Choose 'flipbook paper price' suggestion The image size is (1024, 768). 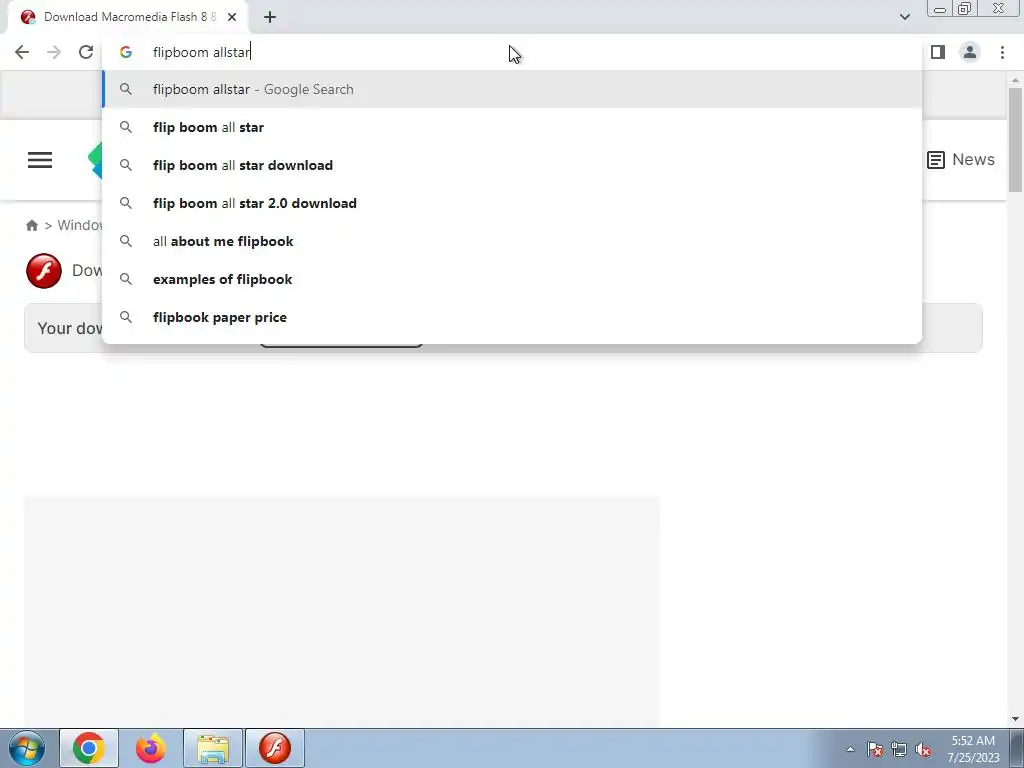[512, 317]
